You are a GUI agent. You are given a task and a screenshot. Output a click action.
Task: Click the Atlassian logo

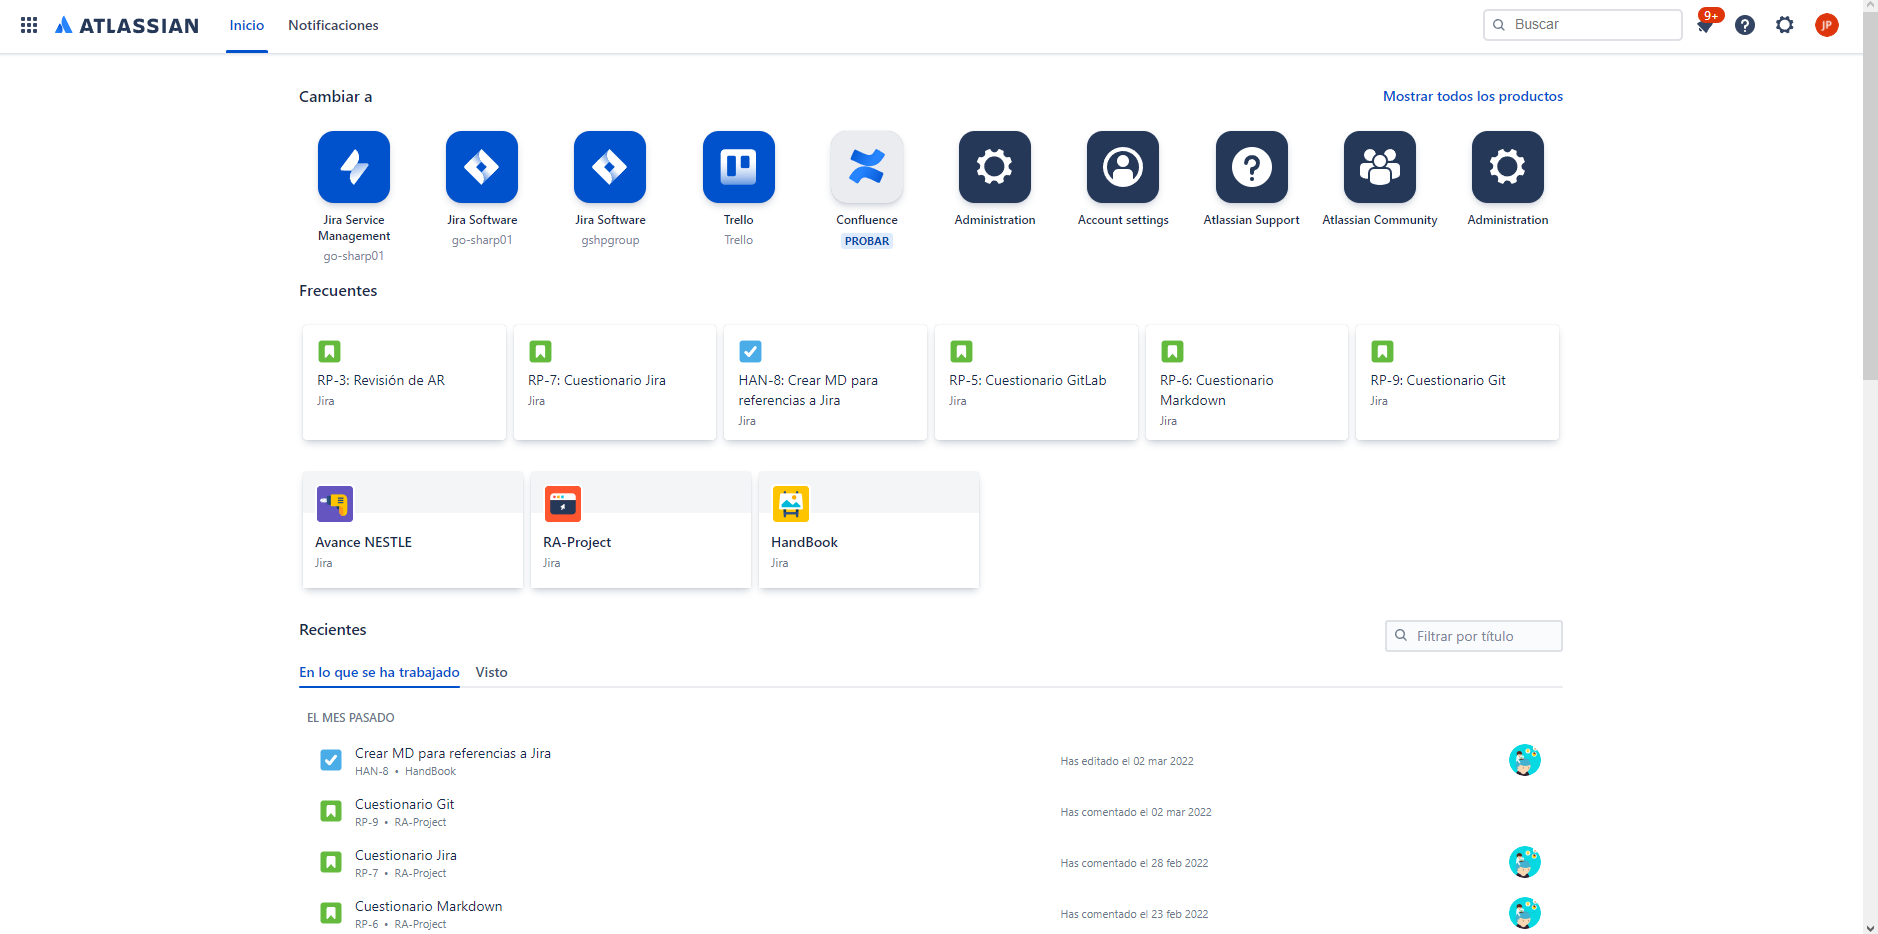pos(127,25)
